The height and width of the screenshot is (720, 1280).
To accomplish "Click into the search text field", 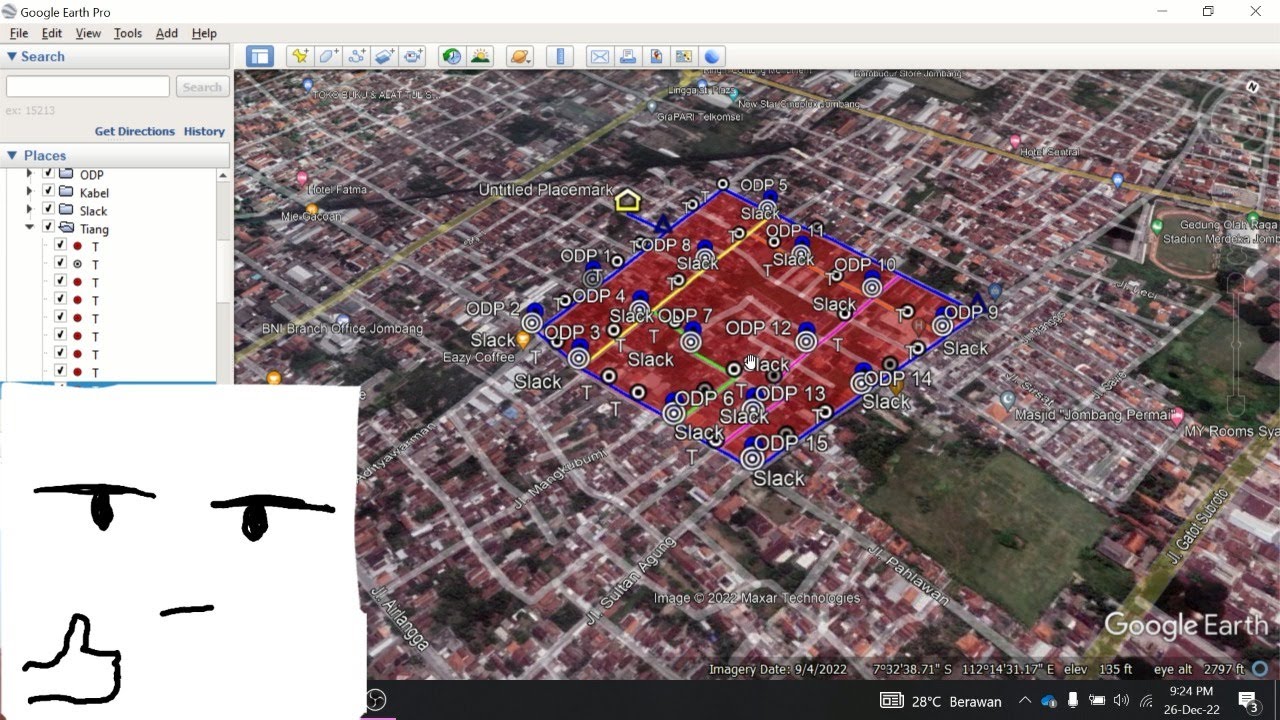I will tap(88, 87).
